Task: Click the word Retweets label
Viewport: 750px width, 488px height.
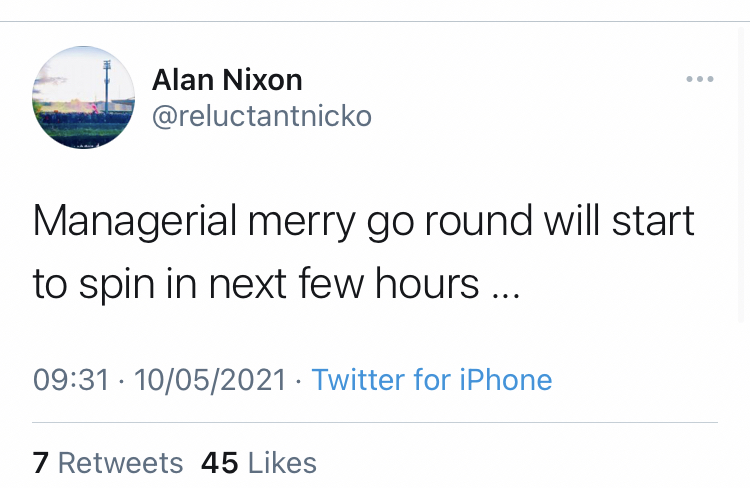Action: [121, 463]
